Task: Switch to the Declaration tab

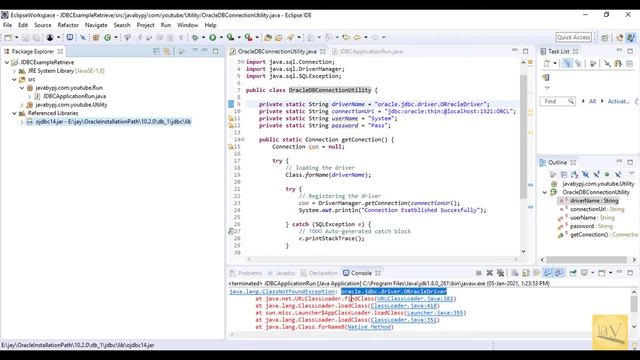Action: (x=319, y=273)
